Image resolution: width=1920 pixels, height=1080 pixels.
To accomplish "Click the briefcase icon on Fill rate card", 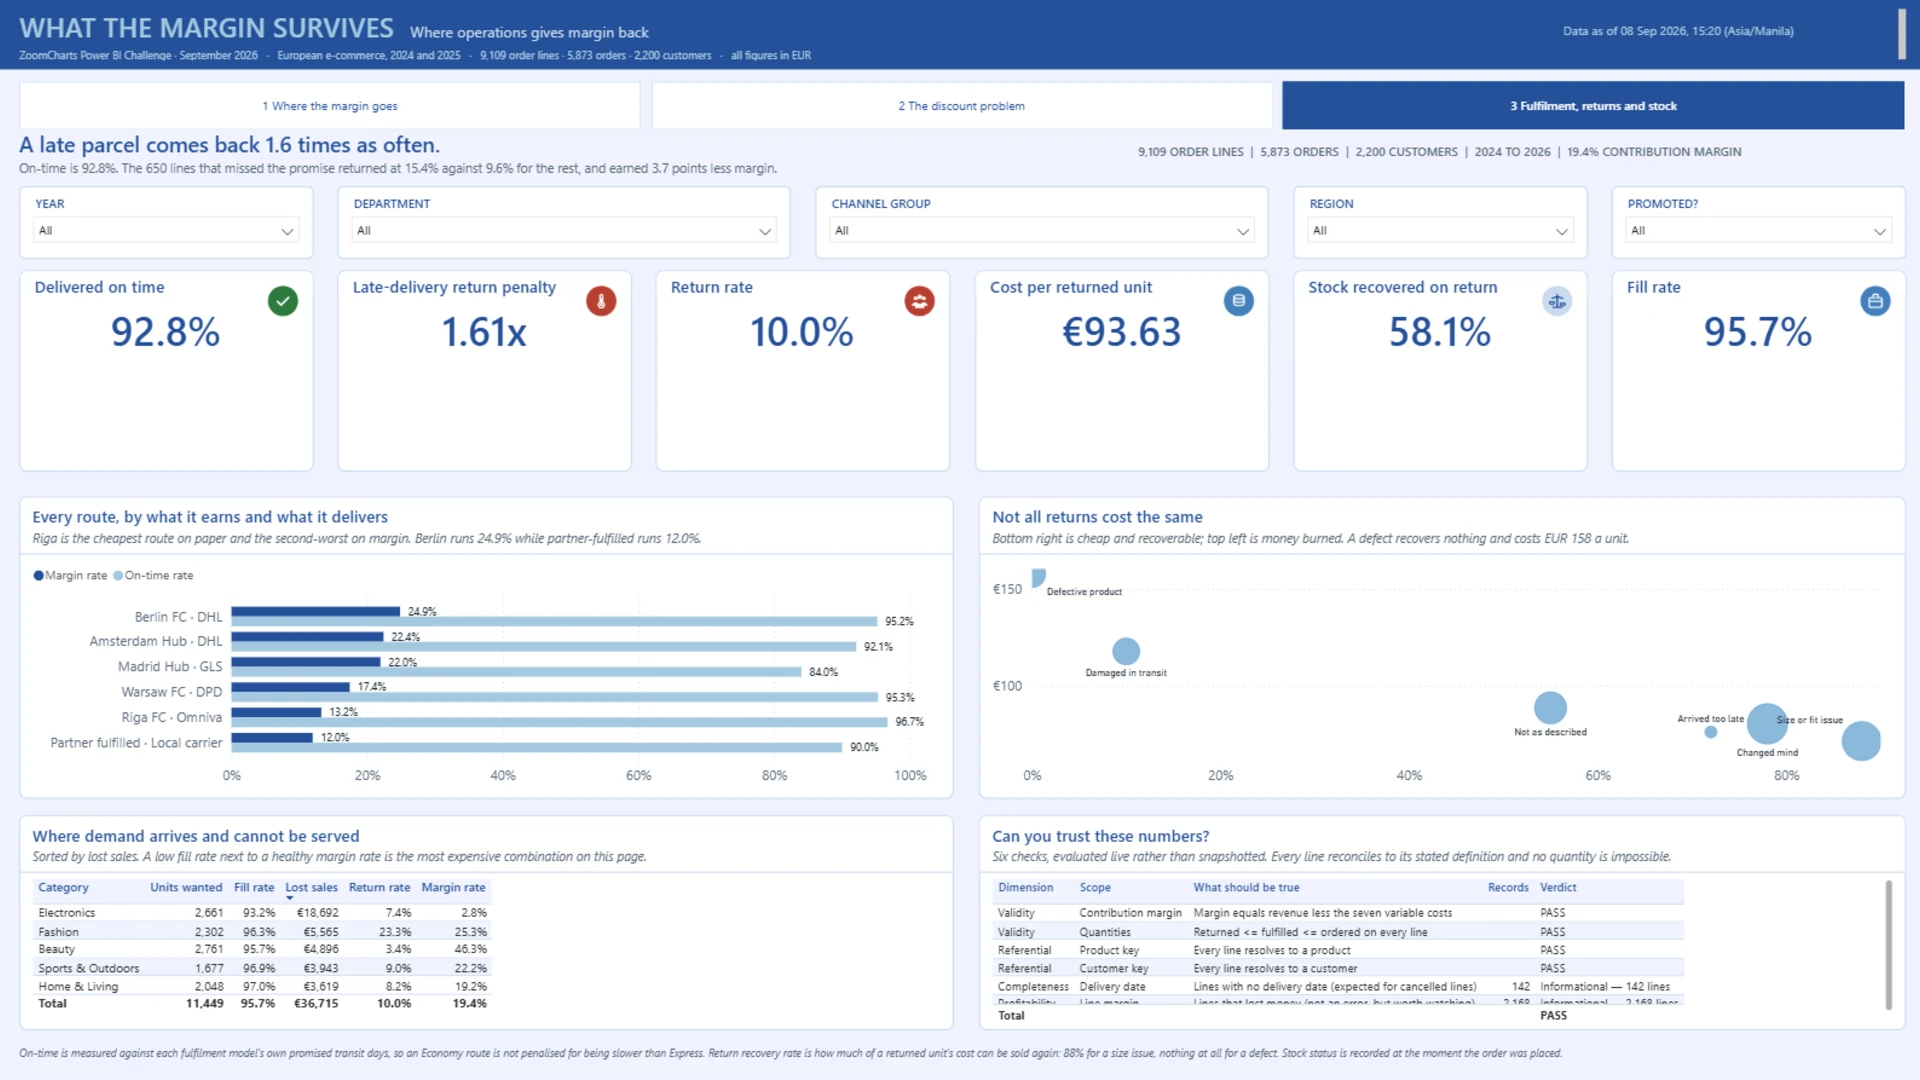I will pyautogui.click(x=1875, y=301).
